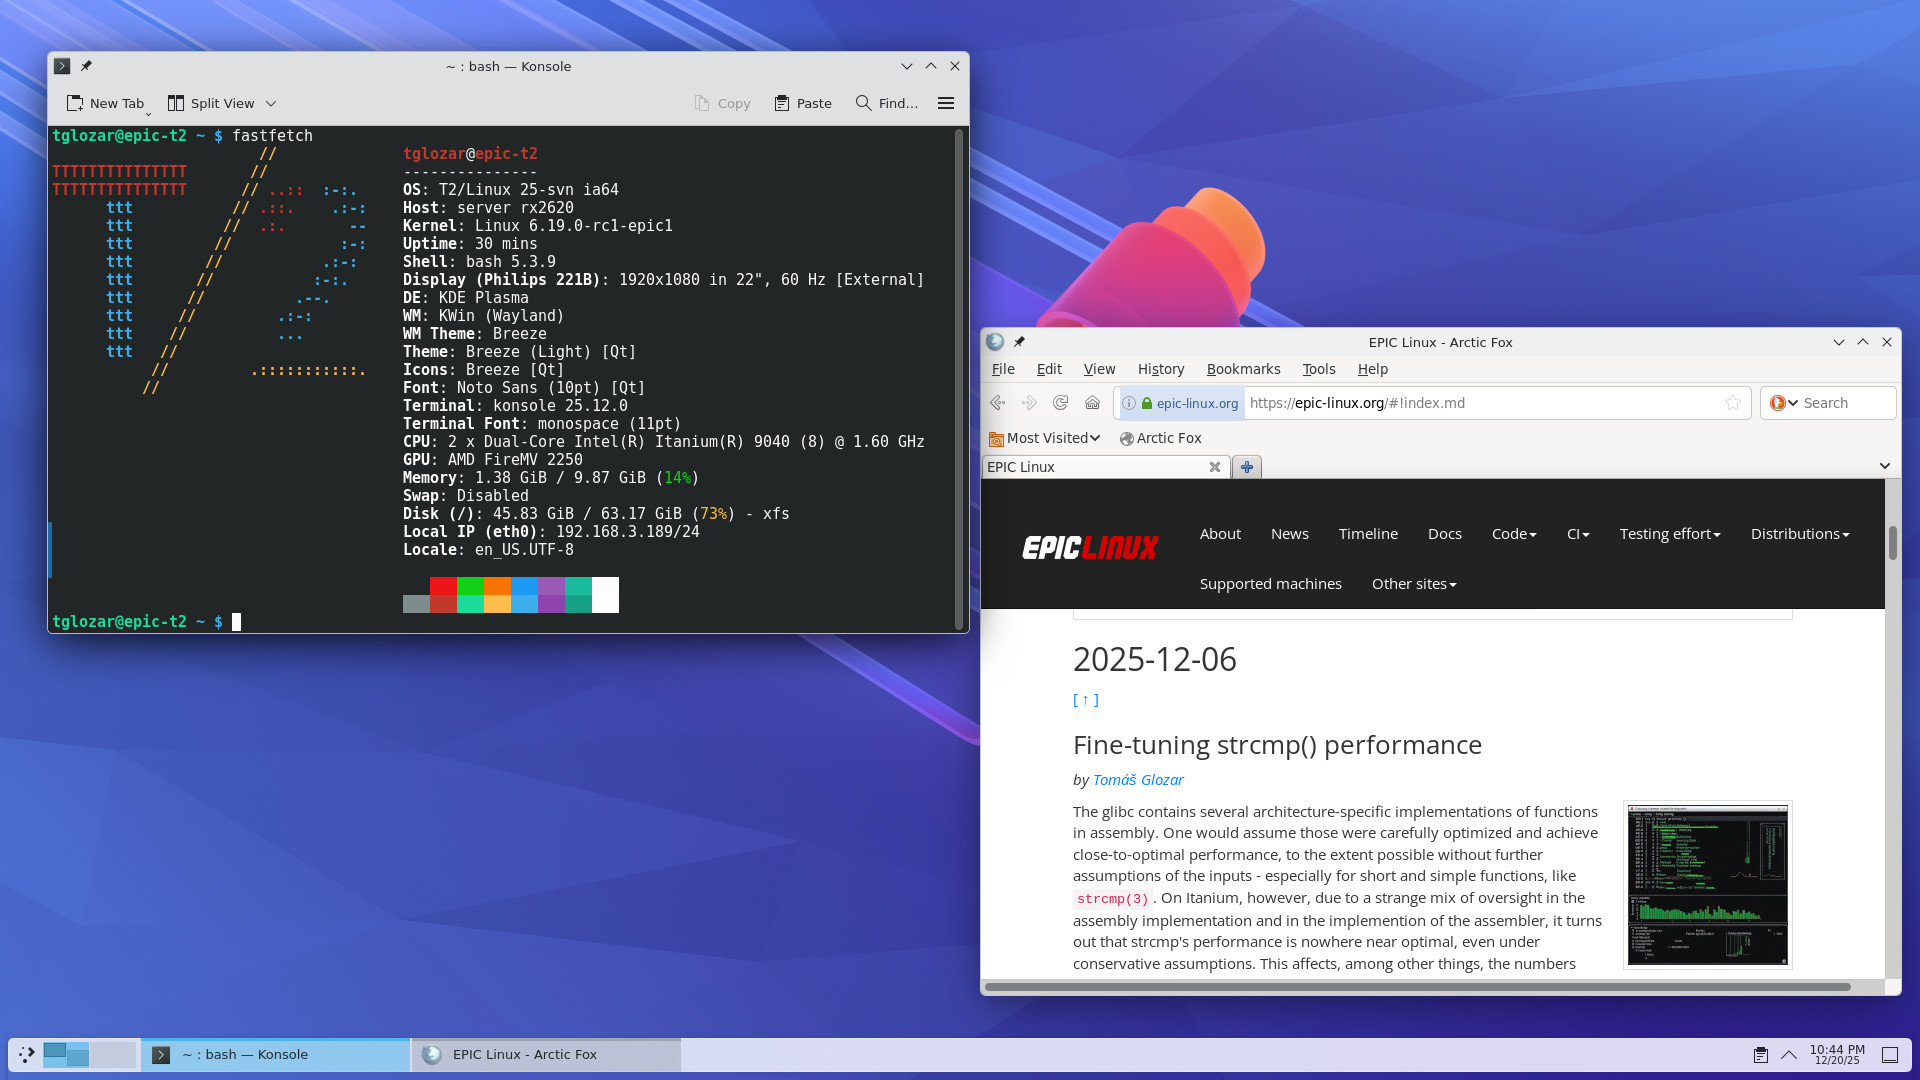Close the EPIC Linux browser tab
The image size is (1920, 1080).
click(1215, 467)
